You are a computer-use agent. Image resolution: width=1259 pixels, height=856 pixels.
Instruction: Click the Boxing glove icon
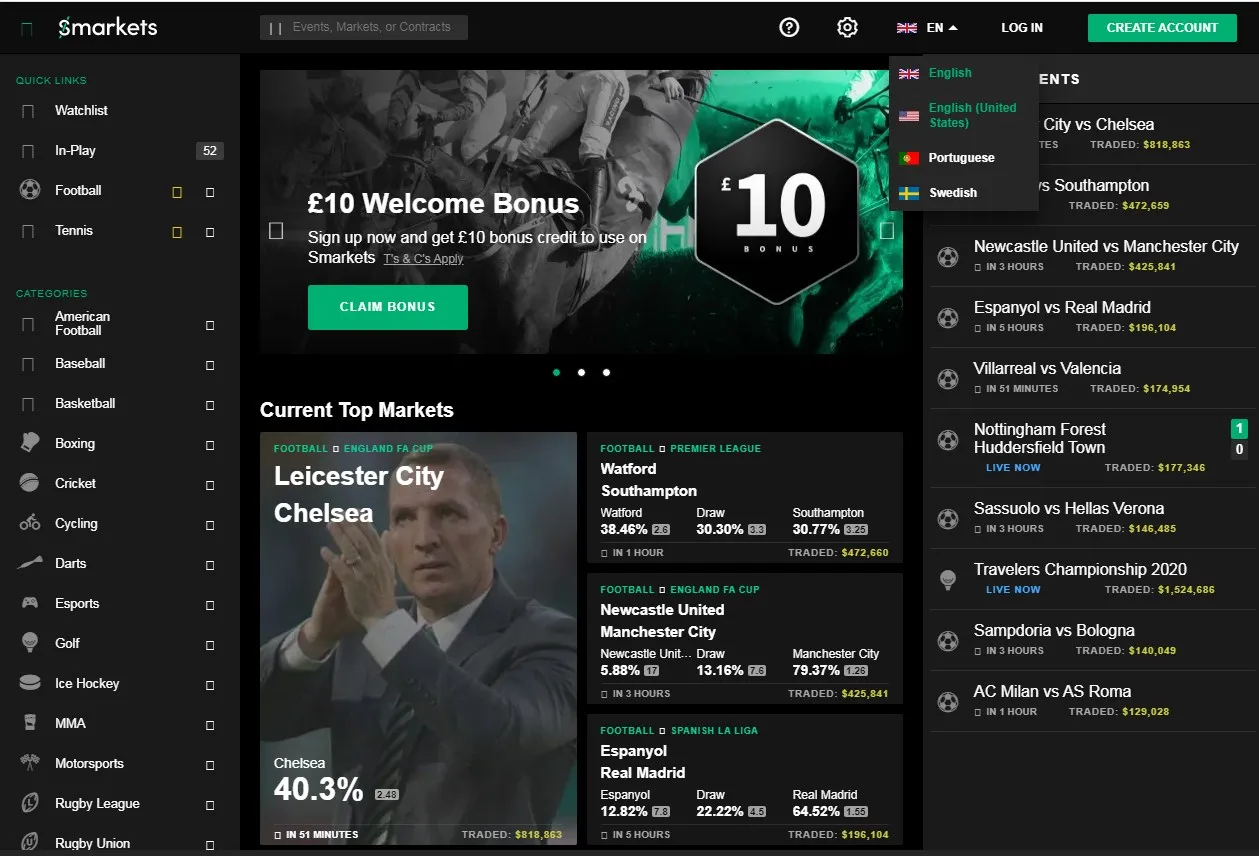[x=29, y=443]
